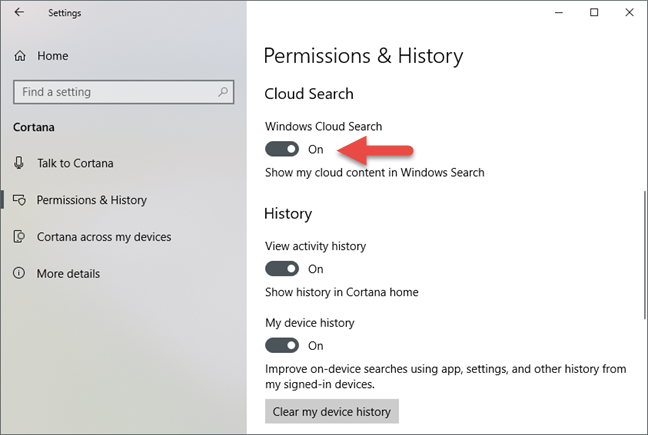This screenshot has width=648, height=435.
Task: Click the Permissions & History page title
Action: tap(363, 56)
